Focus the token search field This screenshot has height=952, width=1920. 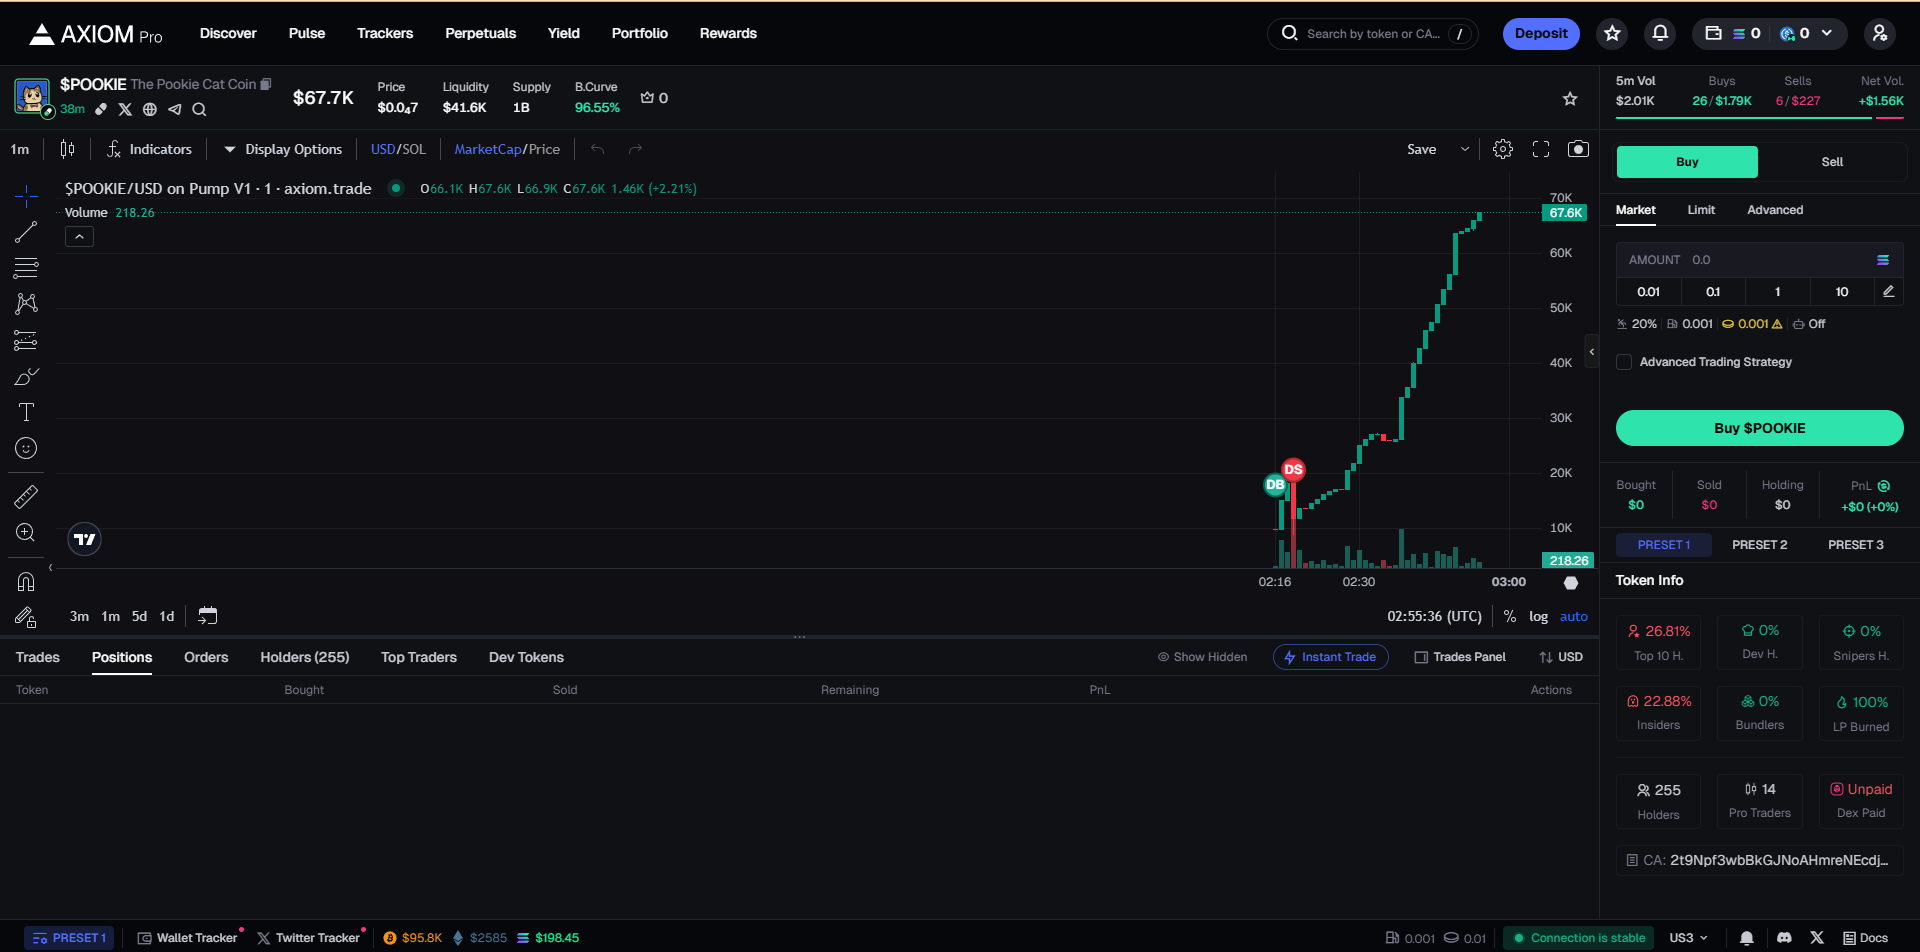pyautogui.click(x=1372, y=33)
